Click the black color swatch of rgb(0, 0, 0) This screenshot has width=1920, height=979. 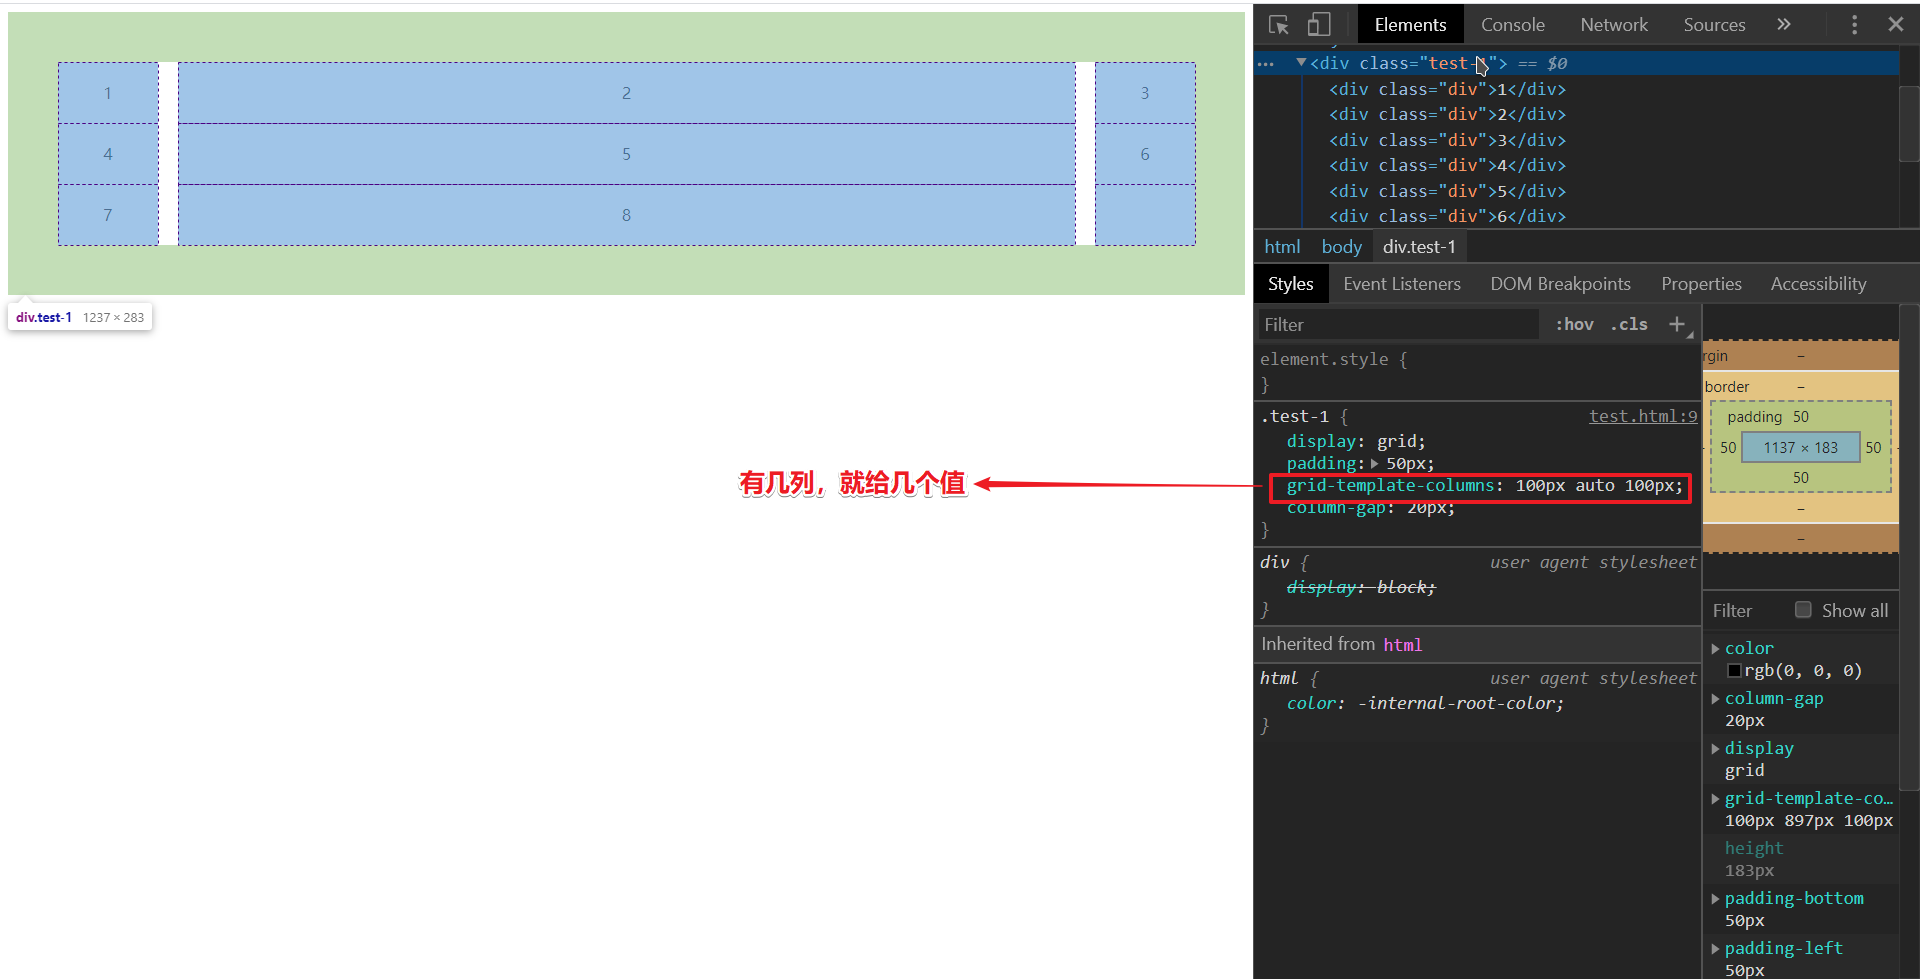(1734, 671)
